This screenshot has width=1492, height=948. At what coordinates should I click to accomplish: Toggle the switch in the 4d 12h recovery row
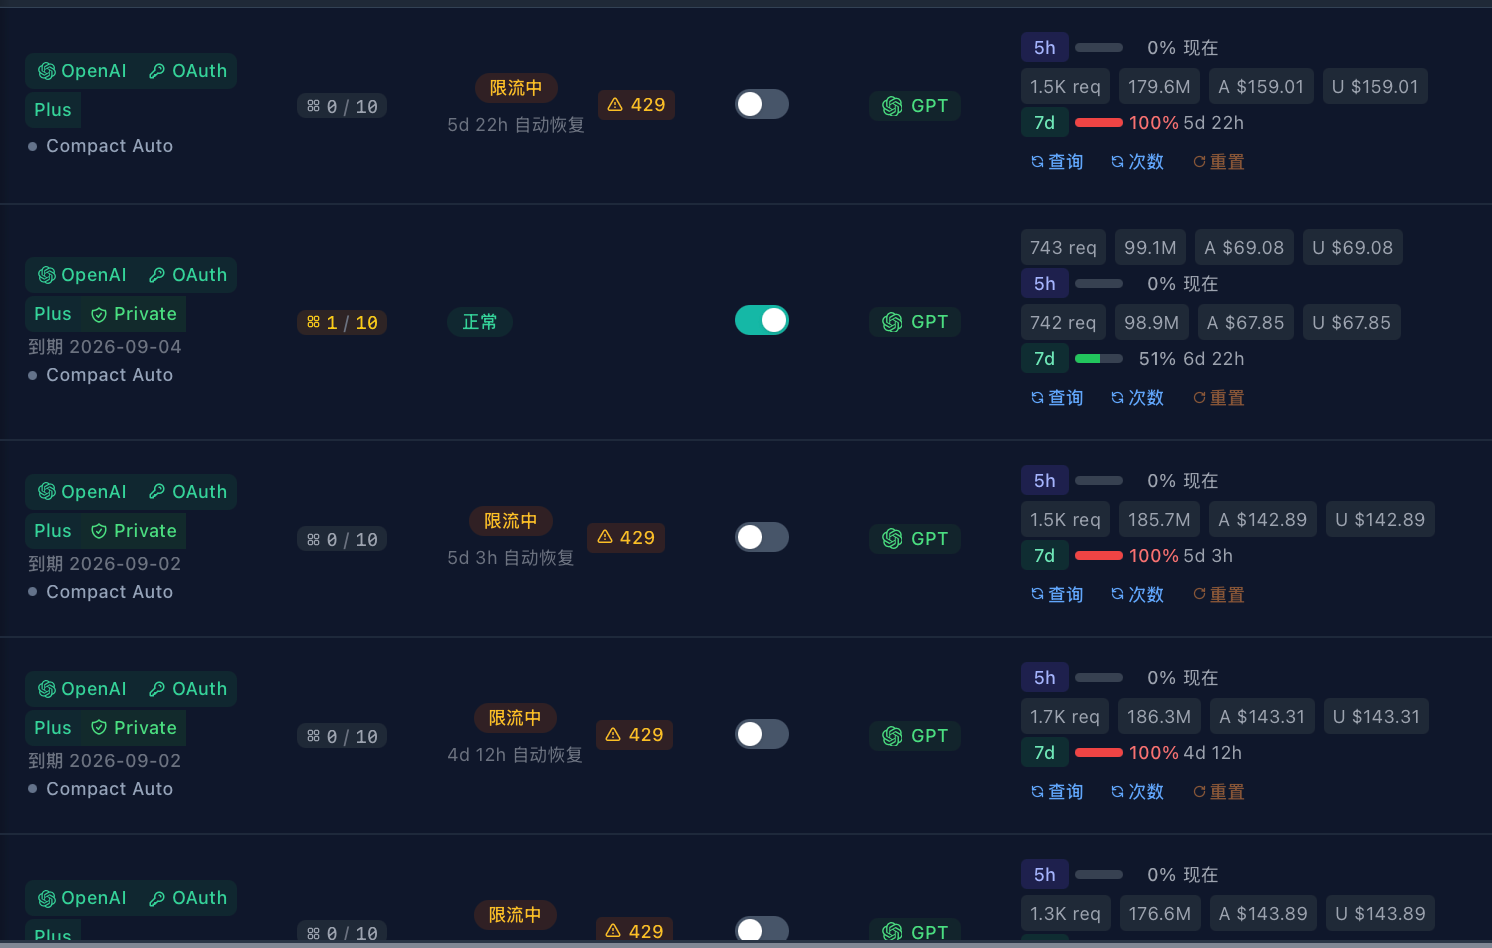point(762,734)
